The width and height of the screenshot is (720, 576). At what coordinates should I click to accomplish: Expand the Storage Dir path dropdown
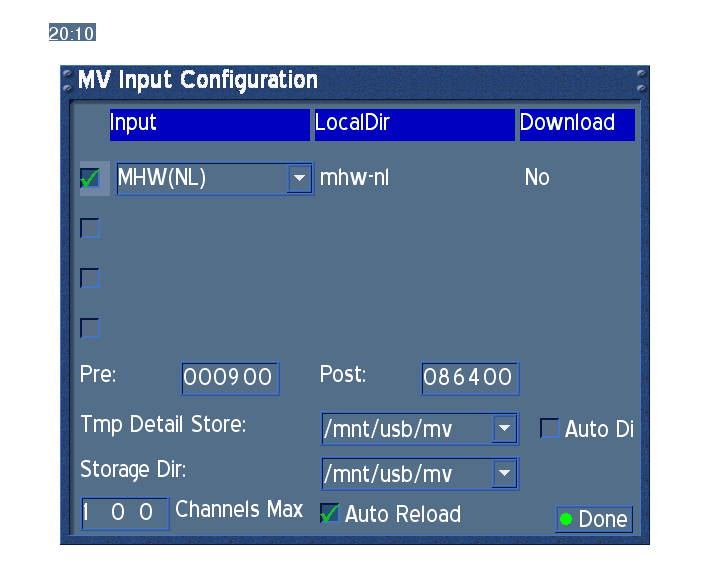tap(504, 473)
